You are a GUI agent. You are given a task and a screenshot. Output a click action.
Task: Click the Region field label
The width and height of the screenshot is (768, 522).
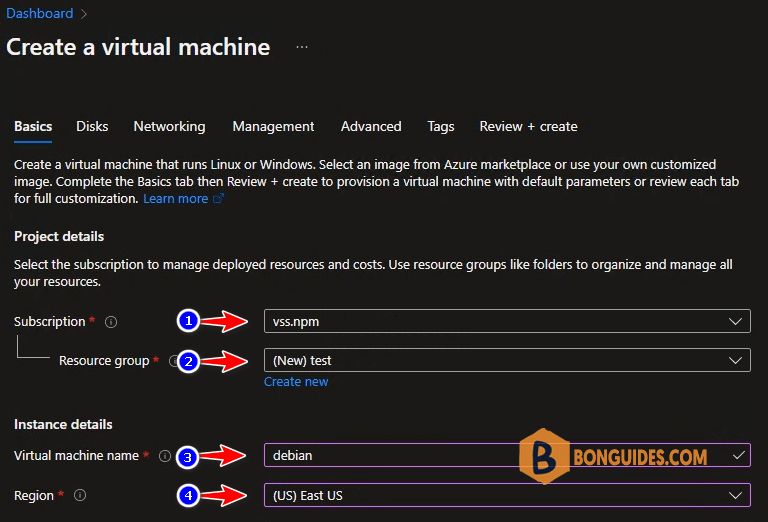point(34,496)
